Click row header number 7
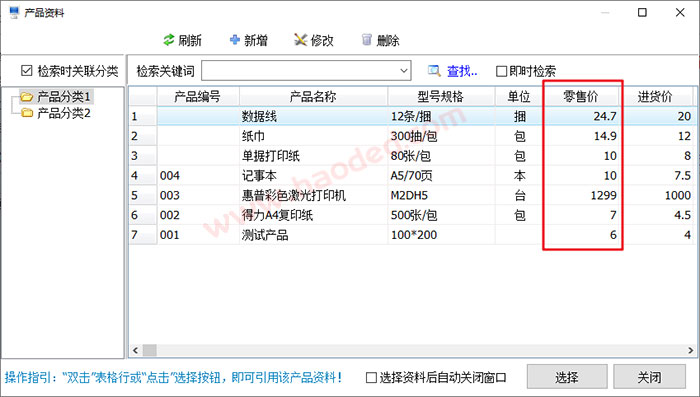 143,235
